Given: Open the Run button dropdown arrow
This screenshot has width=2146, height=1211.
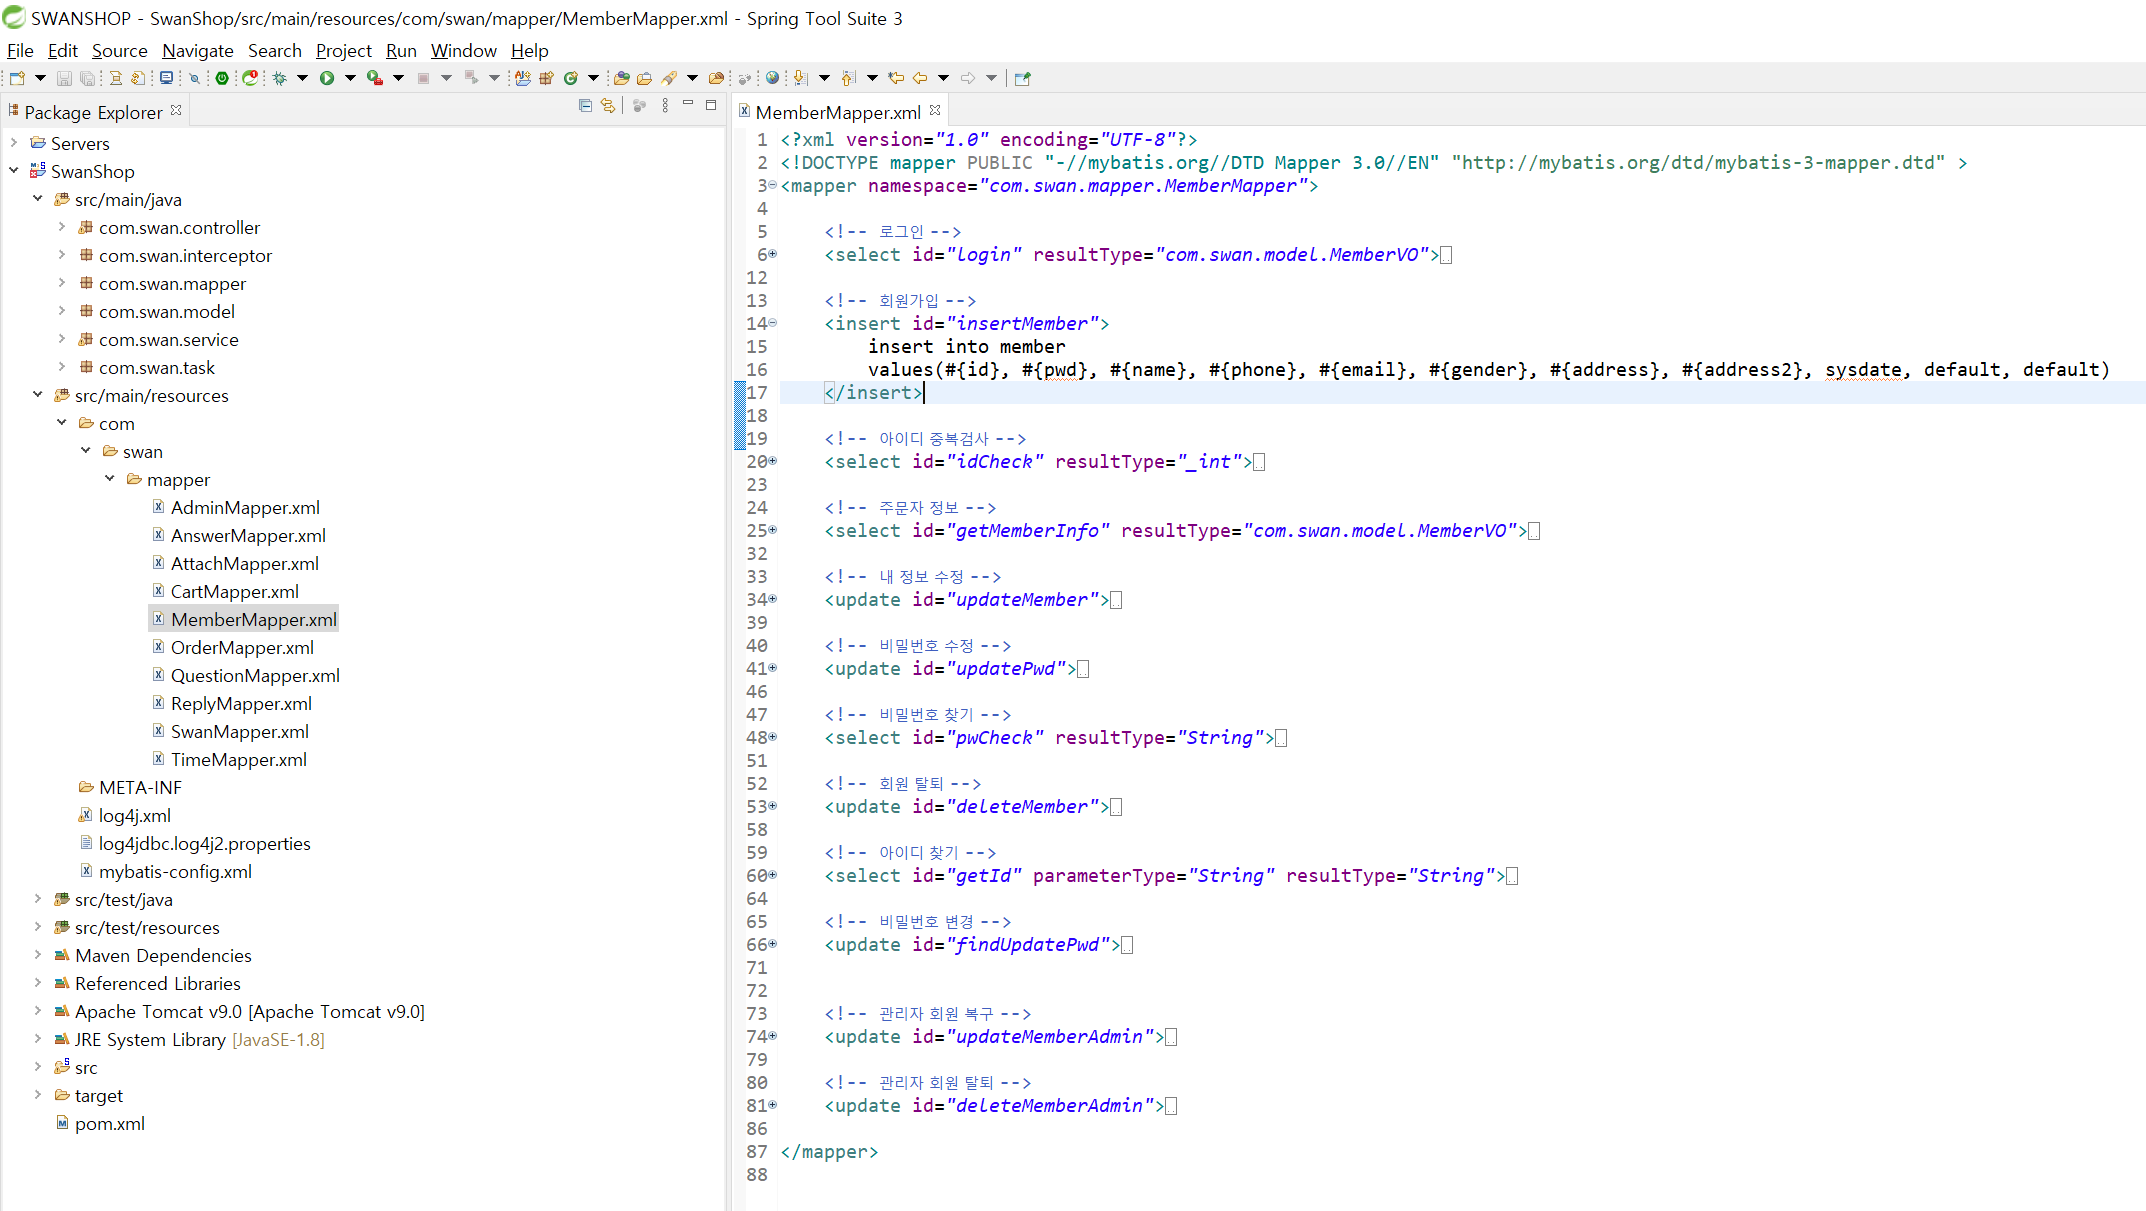Looking at the screenshot, I should (350, 78).
